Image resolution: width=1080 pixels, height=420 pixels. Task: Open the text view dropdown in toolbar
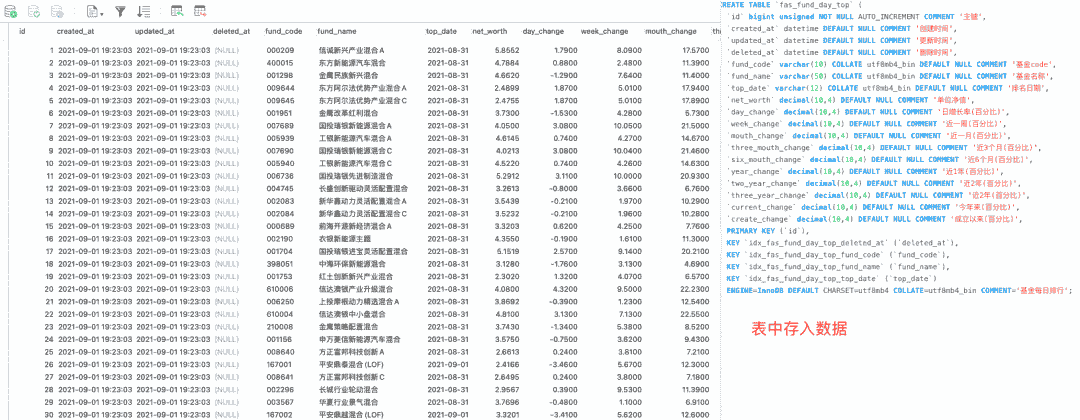pos(95,12)
